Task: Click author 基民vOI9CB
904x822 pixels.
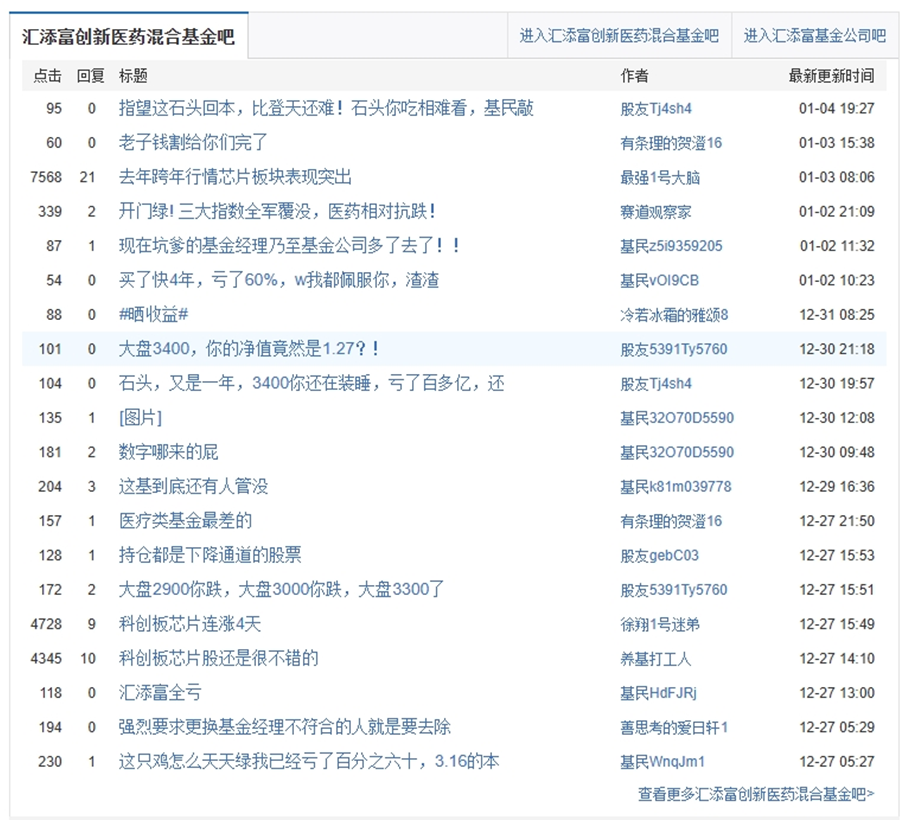Action: click(660, 281)
